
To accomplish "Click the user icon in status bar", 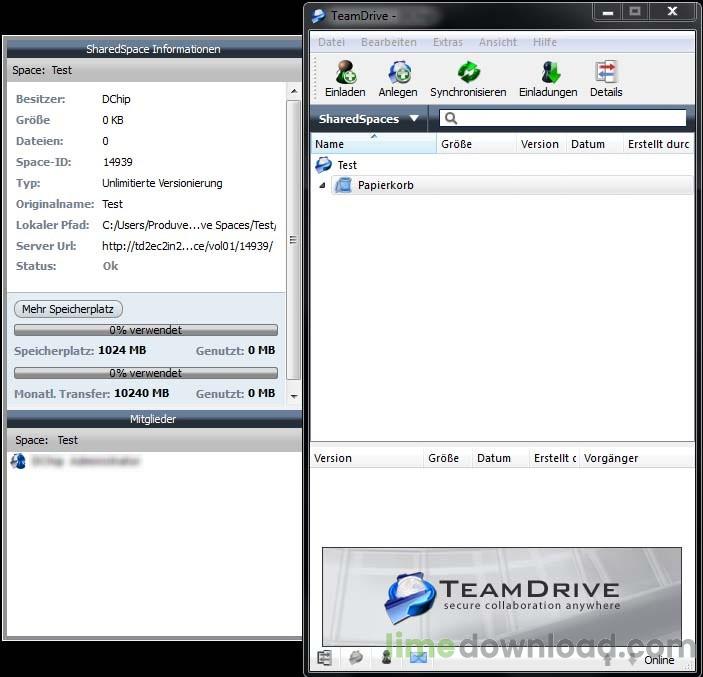I will (386, 657).
